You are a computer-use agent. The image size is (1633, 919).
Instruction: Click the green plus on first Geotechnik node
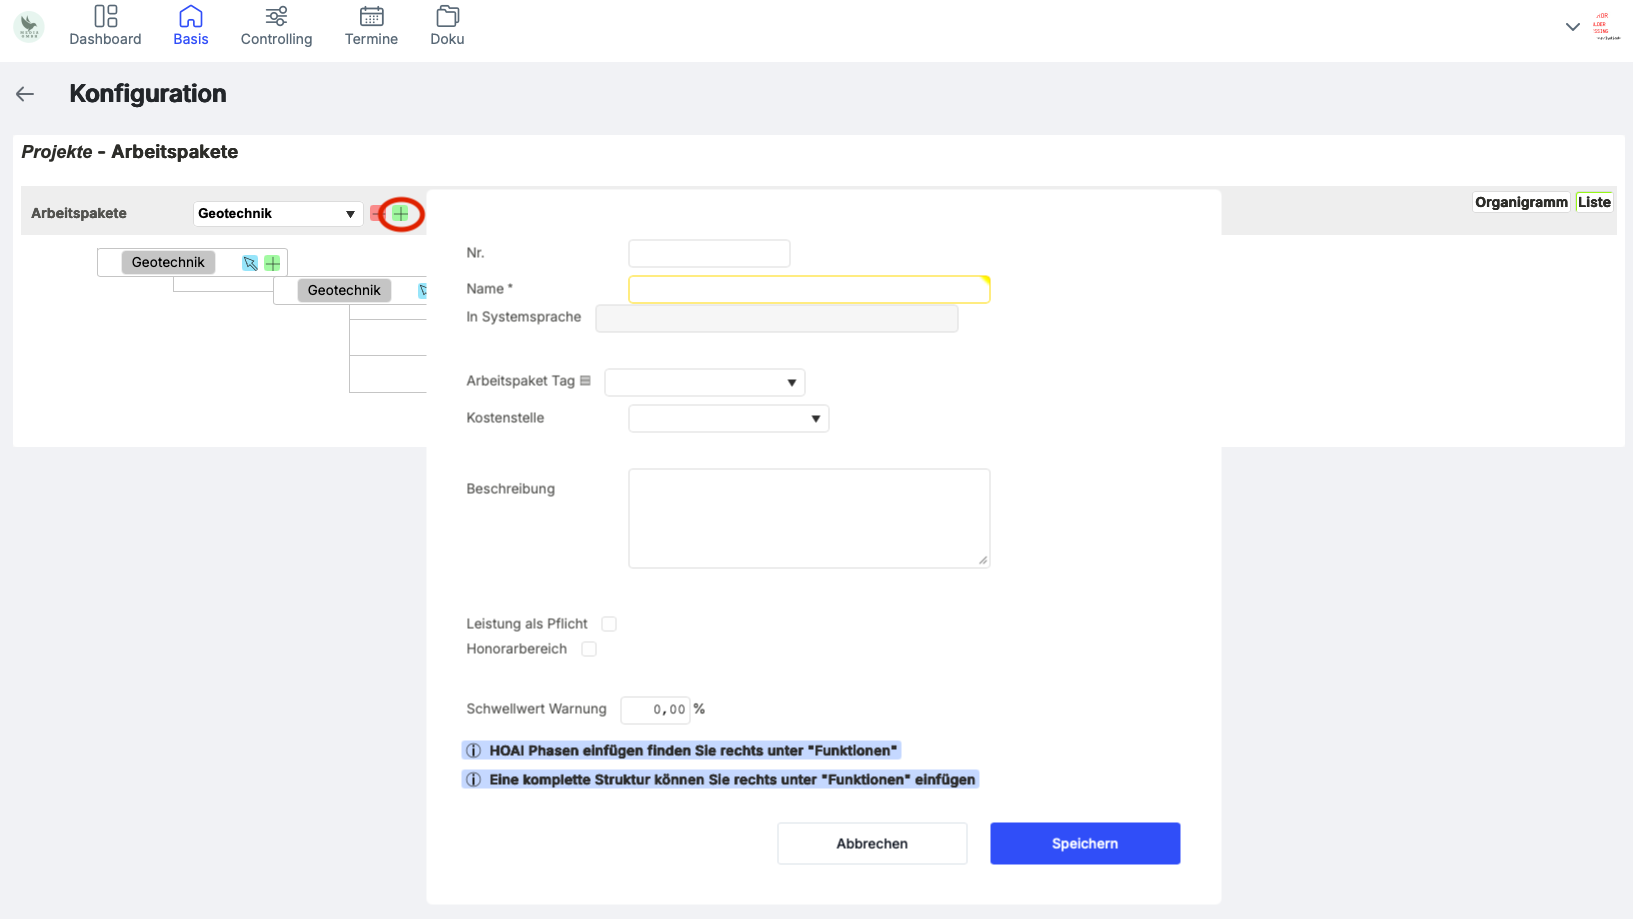(x=272, y=263)
